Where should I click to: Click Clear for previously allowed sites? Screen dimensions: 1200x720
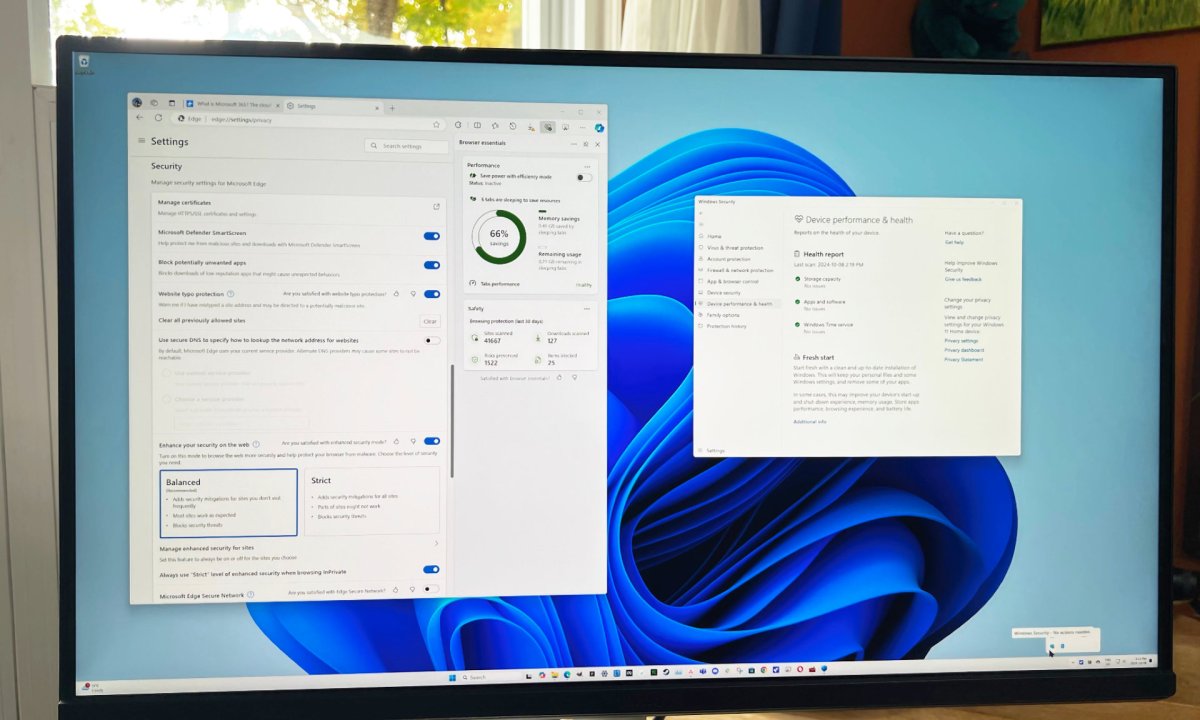[x=429, y=321]
